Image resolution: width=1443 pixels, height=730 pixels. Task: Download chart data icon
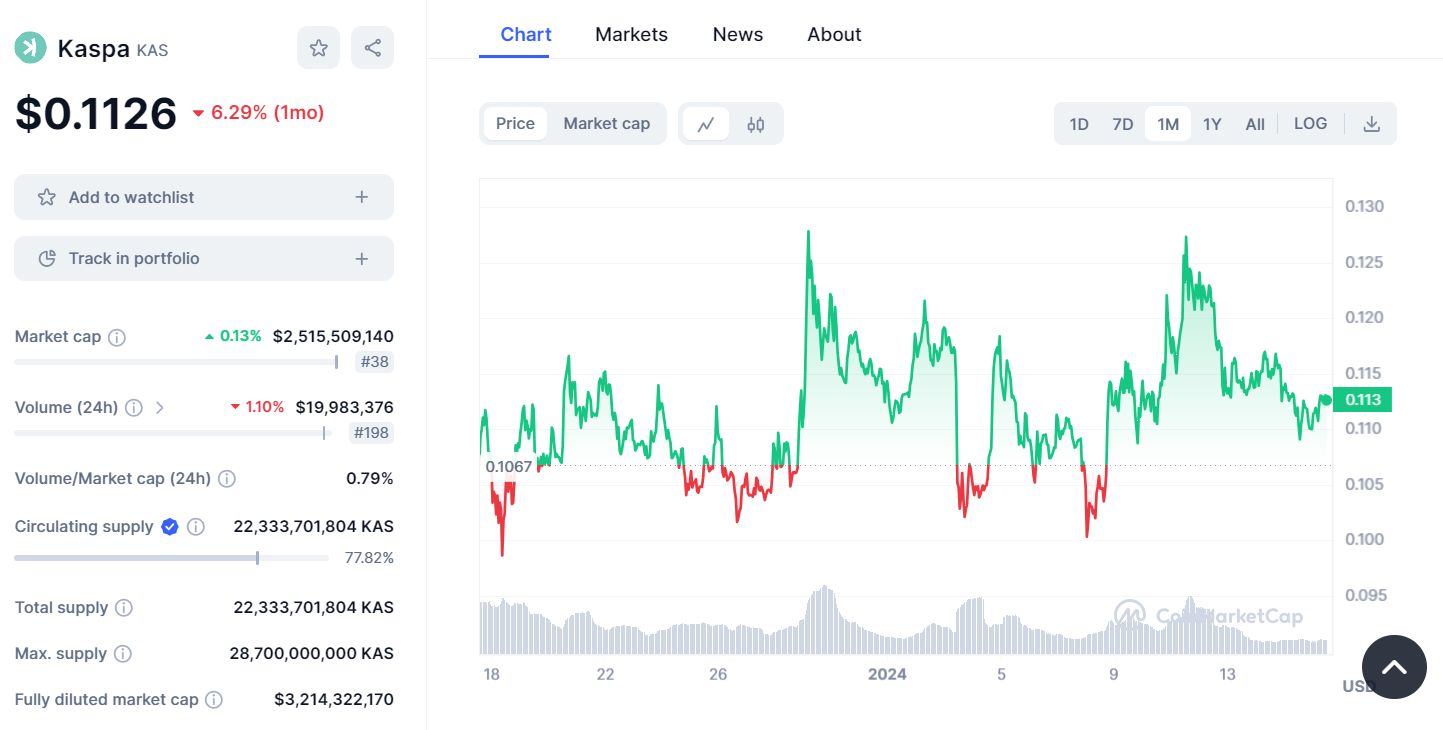point(1372,124)
